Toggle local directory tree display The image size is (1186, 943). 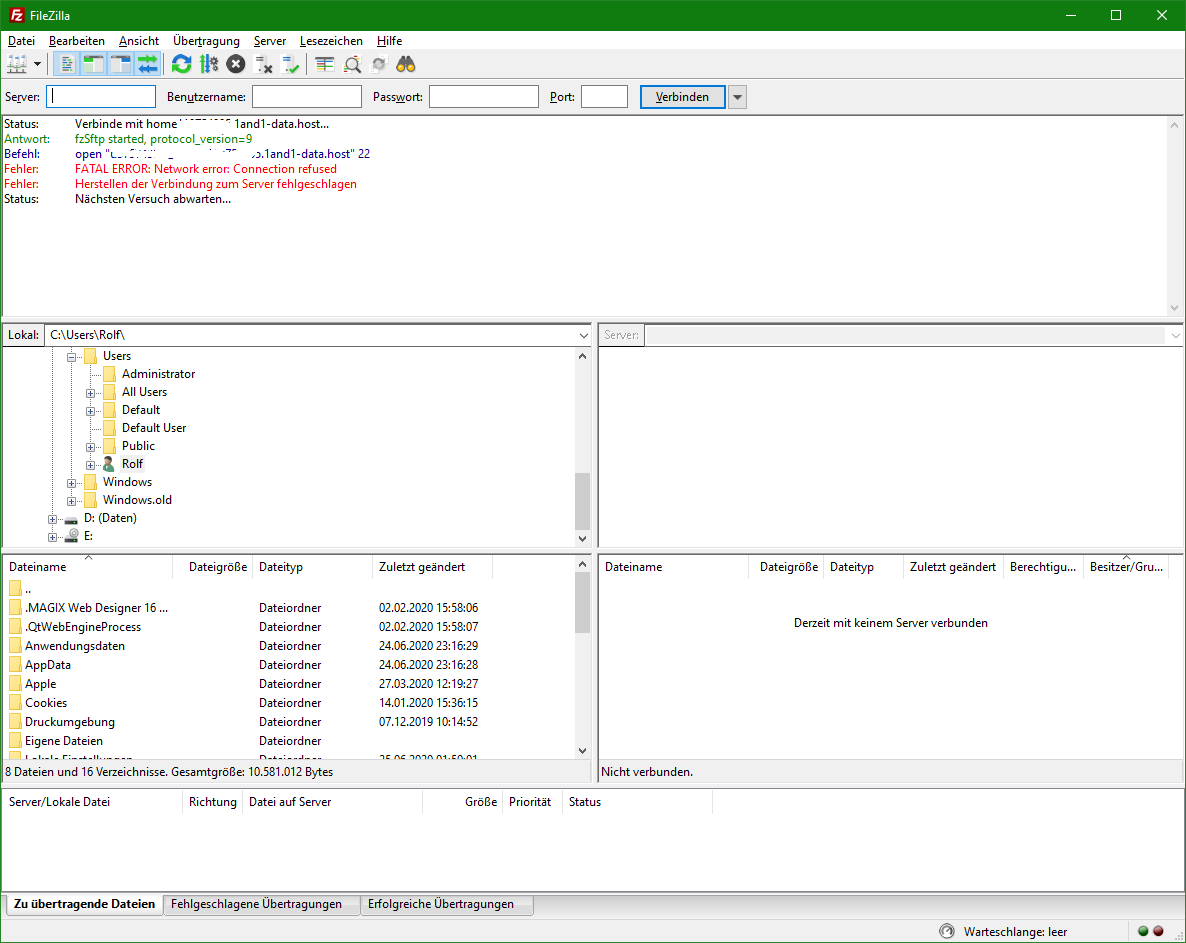coord(93,64)
